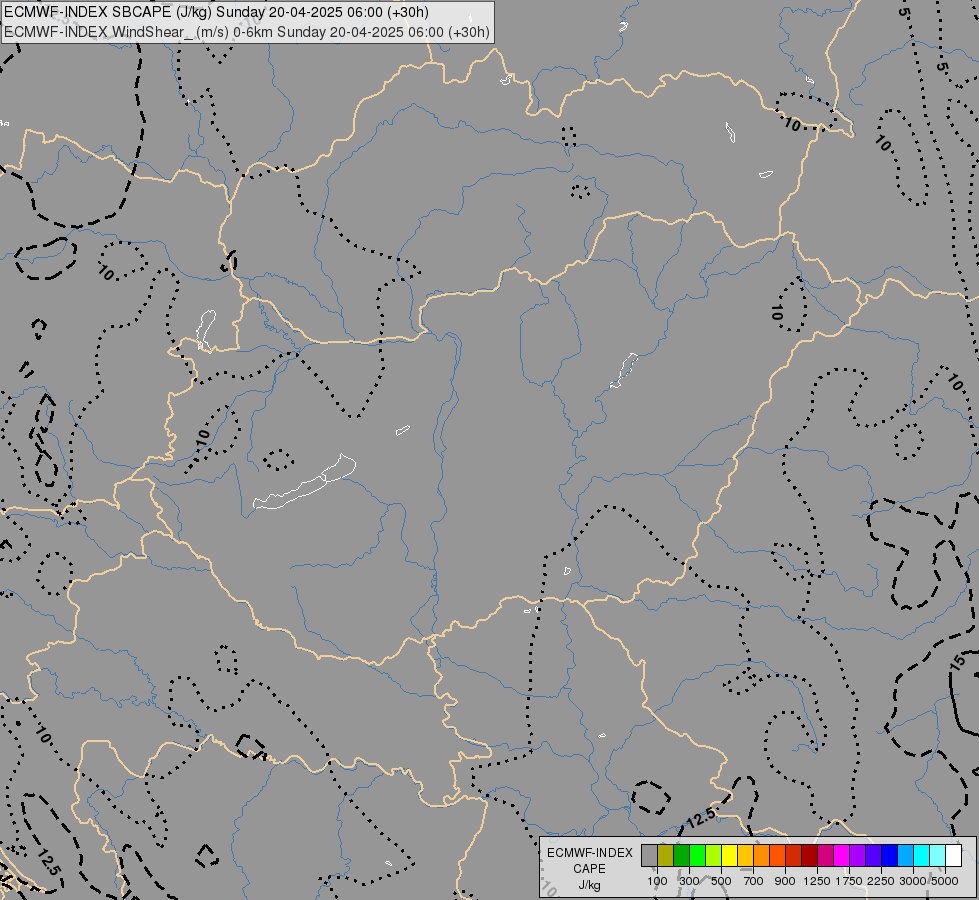979x900 pixels.
Task: Click the magenta legend swatch
Action: tap(841, 856)
